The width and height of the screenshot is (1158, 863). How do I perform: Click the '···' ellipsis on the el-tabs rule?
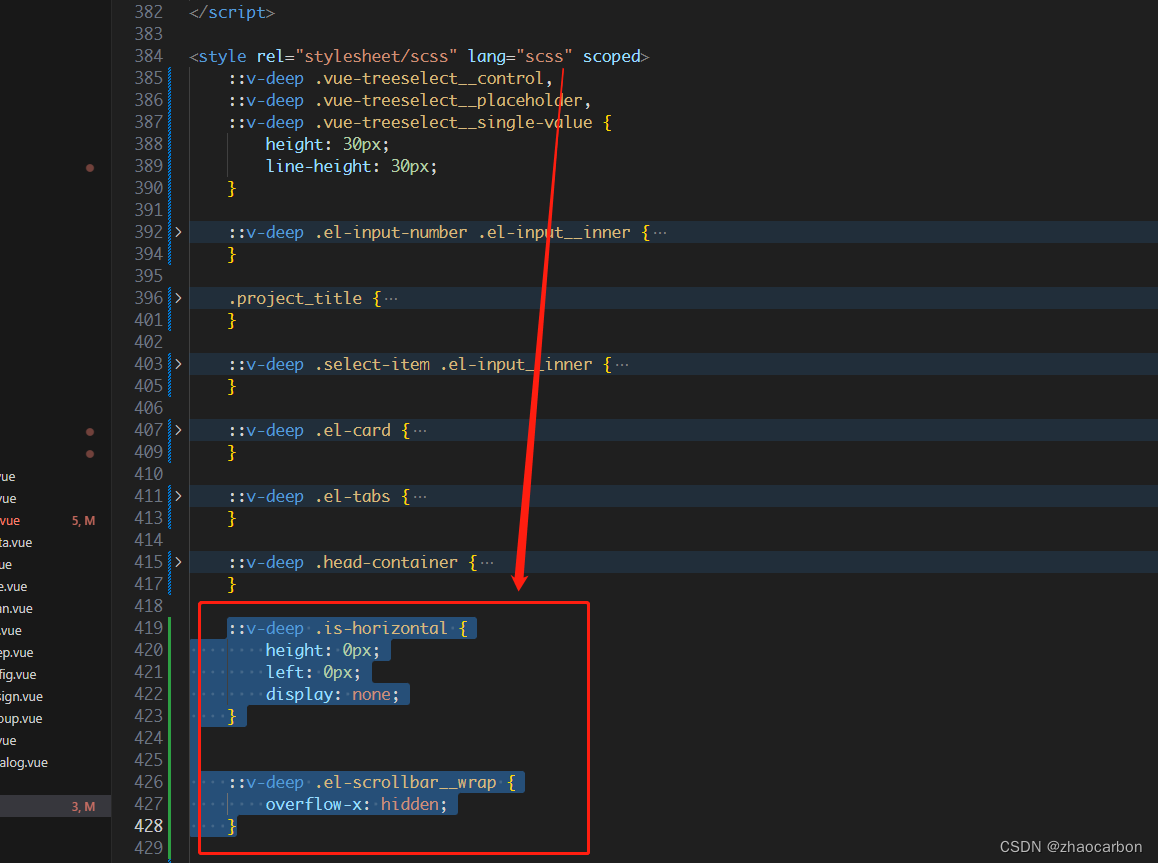(421, 496)
